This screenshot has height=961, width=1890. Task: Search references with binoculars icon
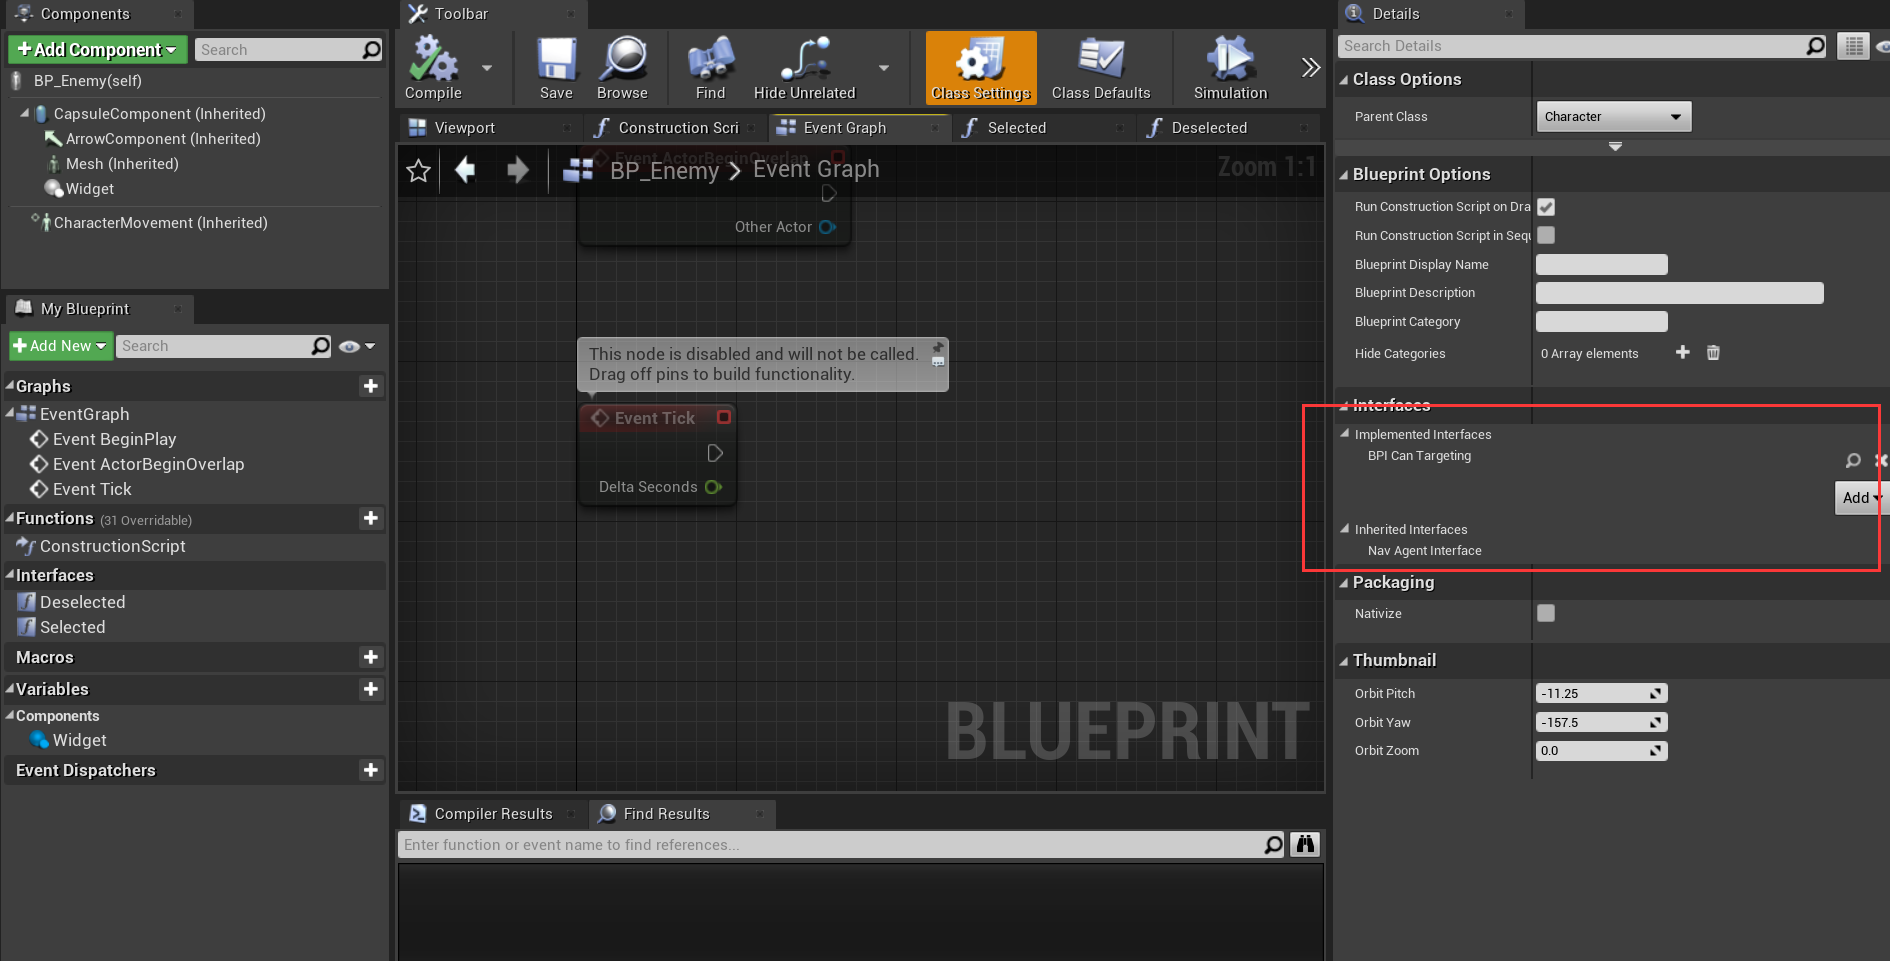tap(1305, 845)
